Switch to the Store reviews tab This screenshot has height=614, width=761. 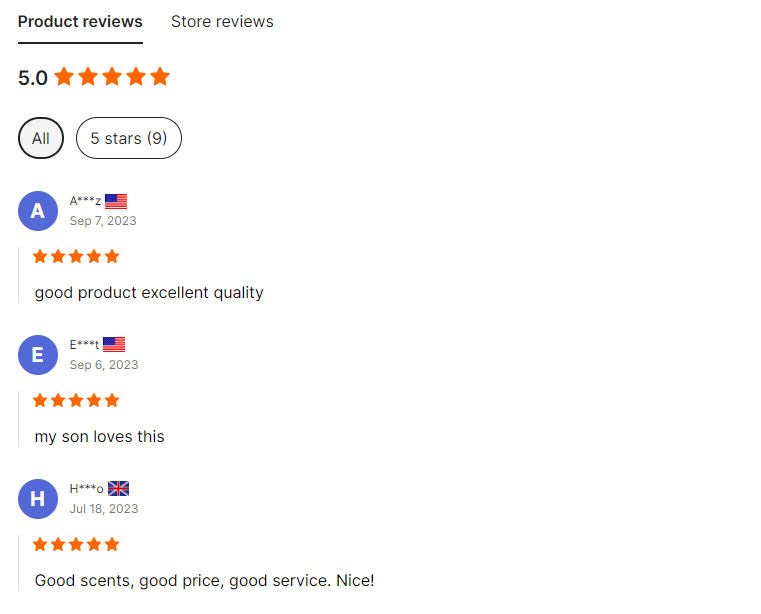tap(222, 22)
